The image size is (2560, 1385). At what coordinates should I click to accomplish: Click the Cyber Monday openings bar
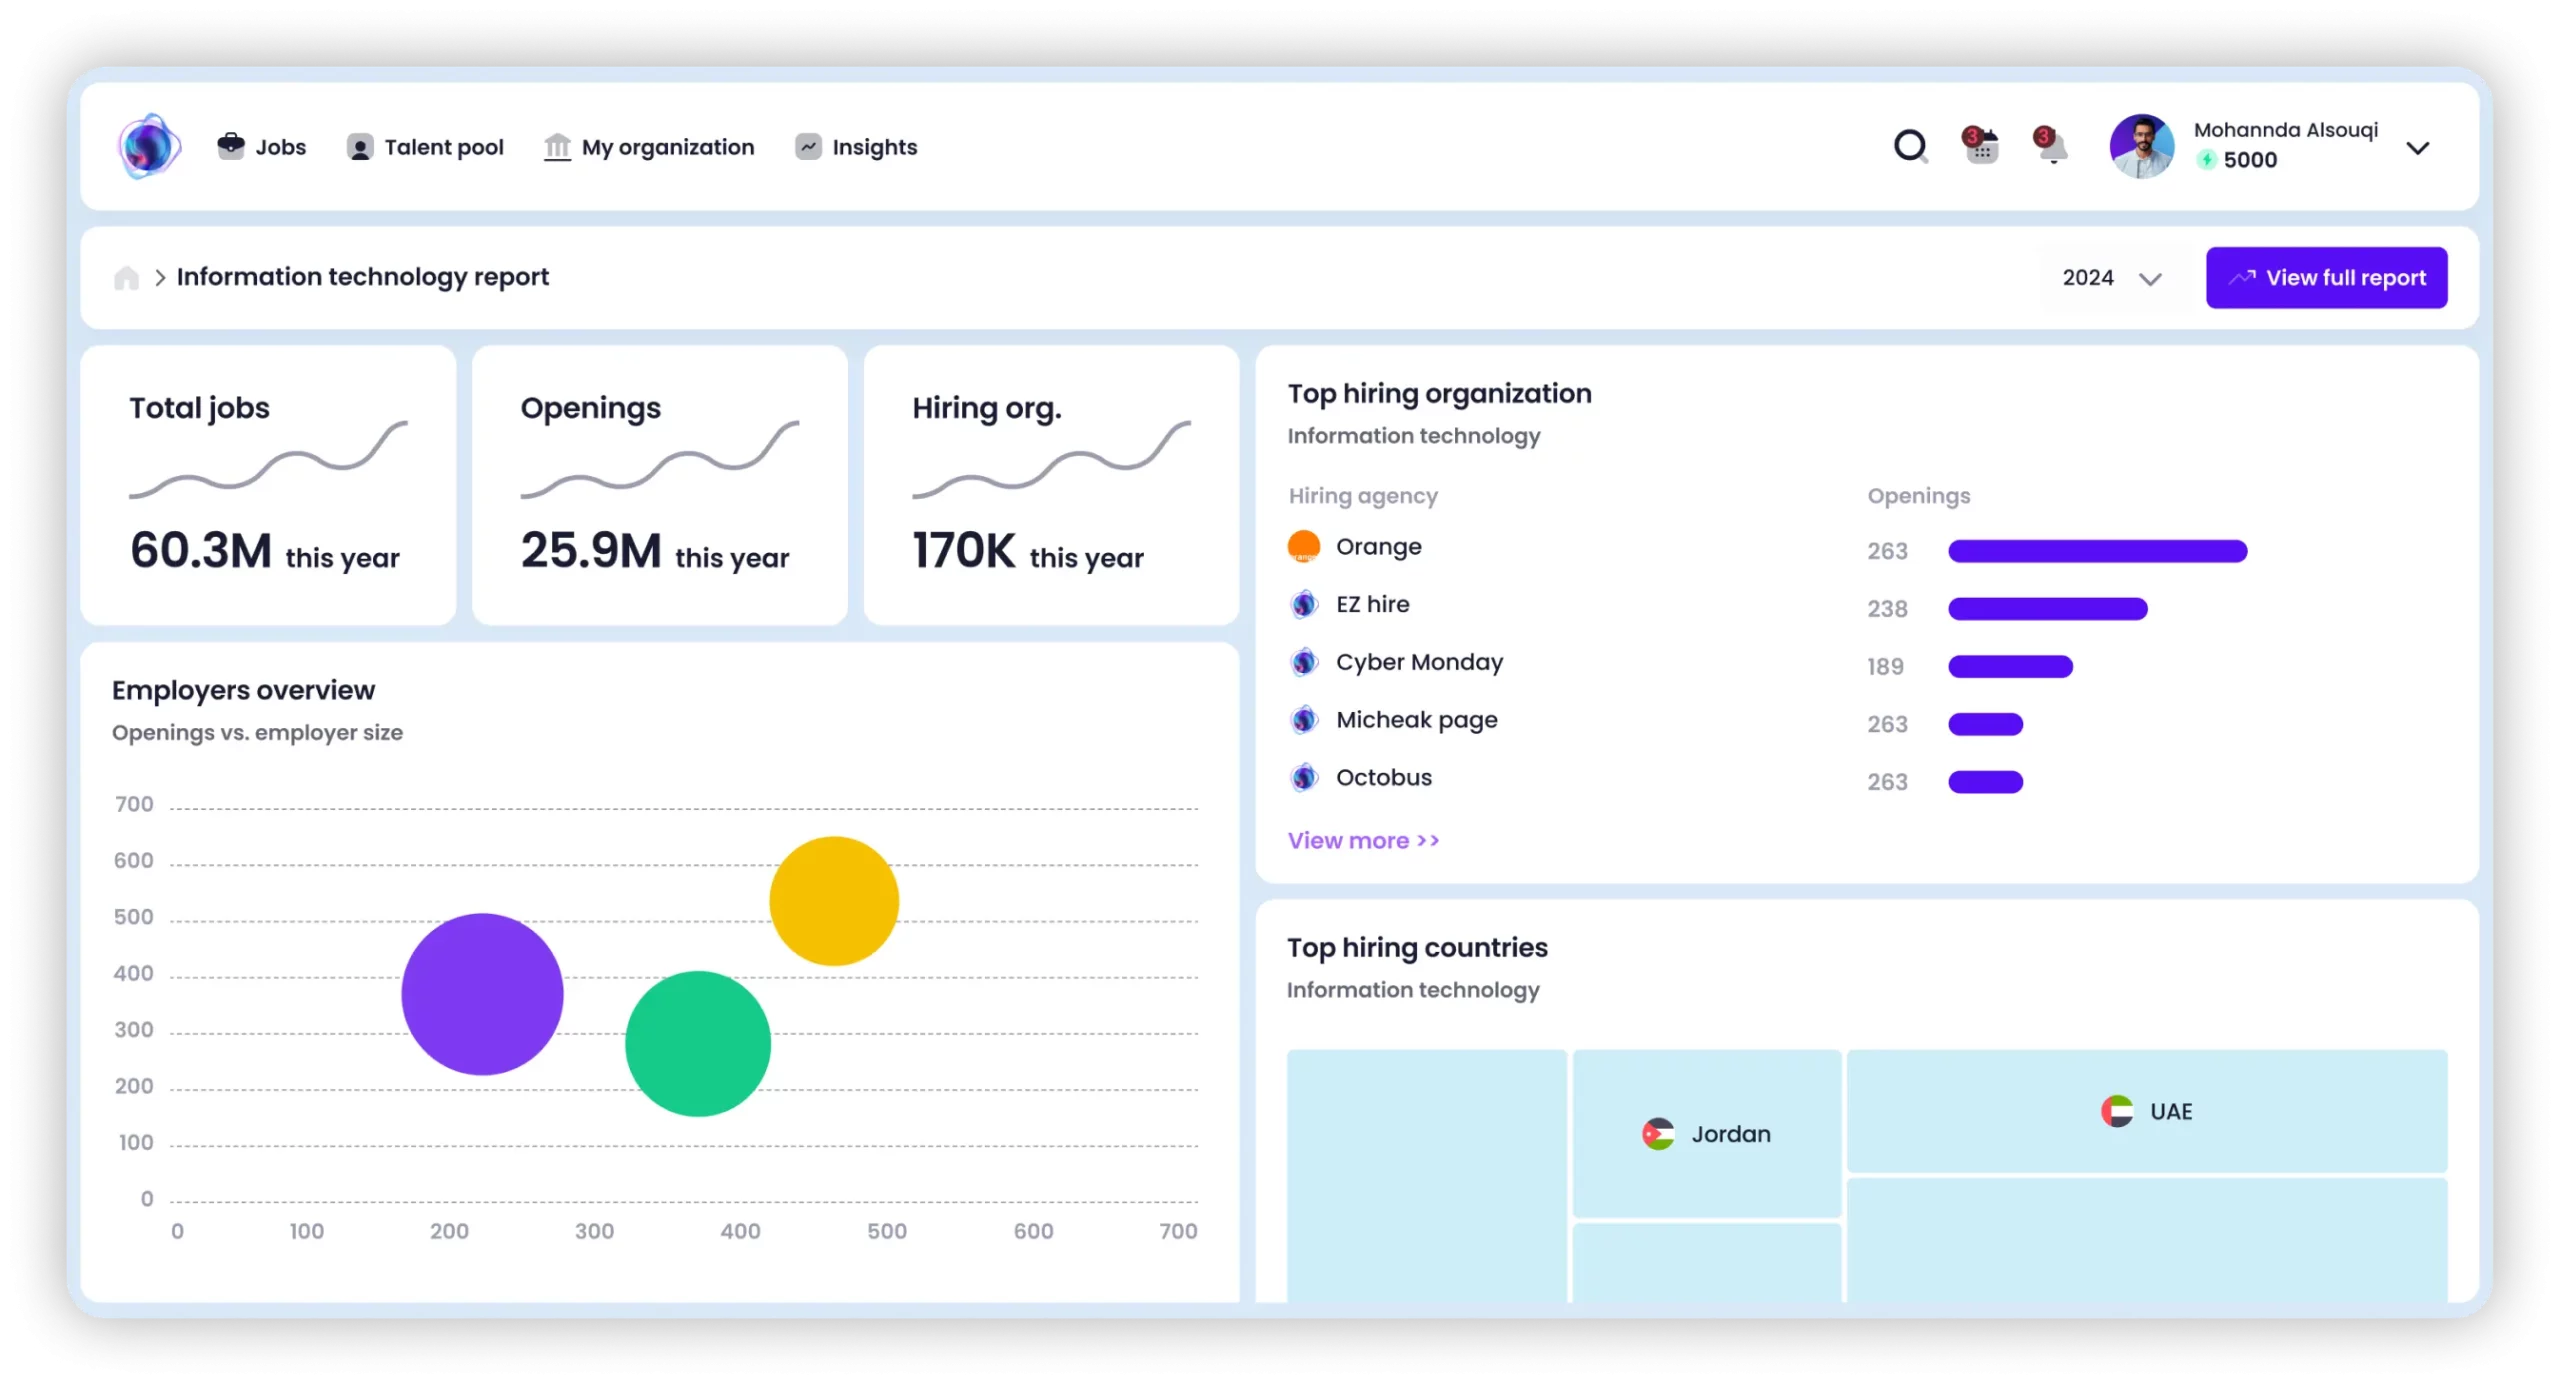2010,666
